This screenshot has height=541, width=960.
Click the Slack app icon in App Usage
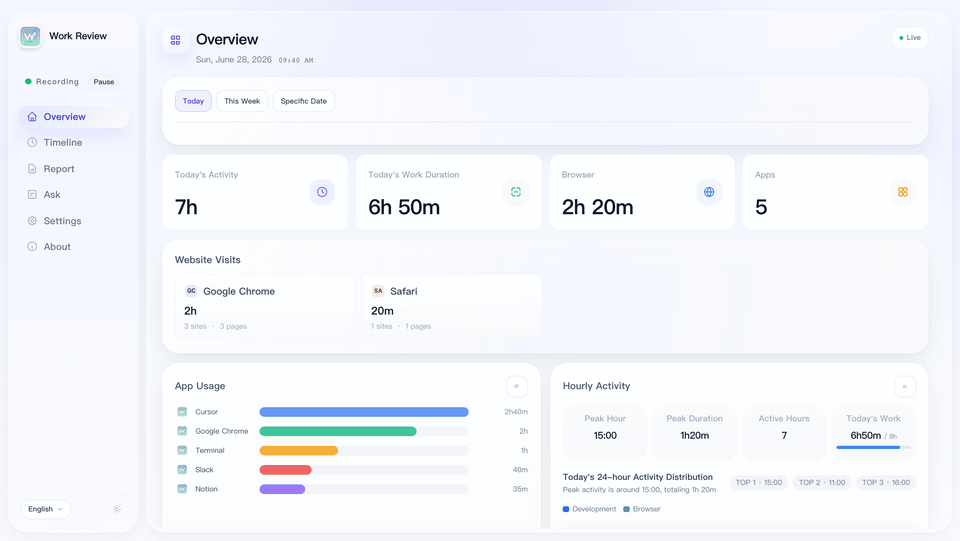coord(182,469)
